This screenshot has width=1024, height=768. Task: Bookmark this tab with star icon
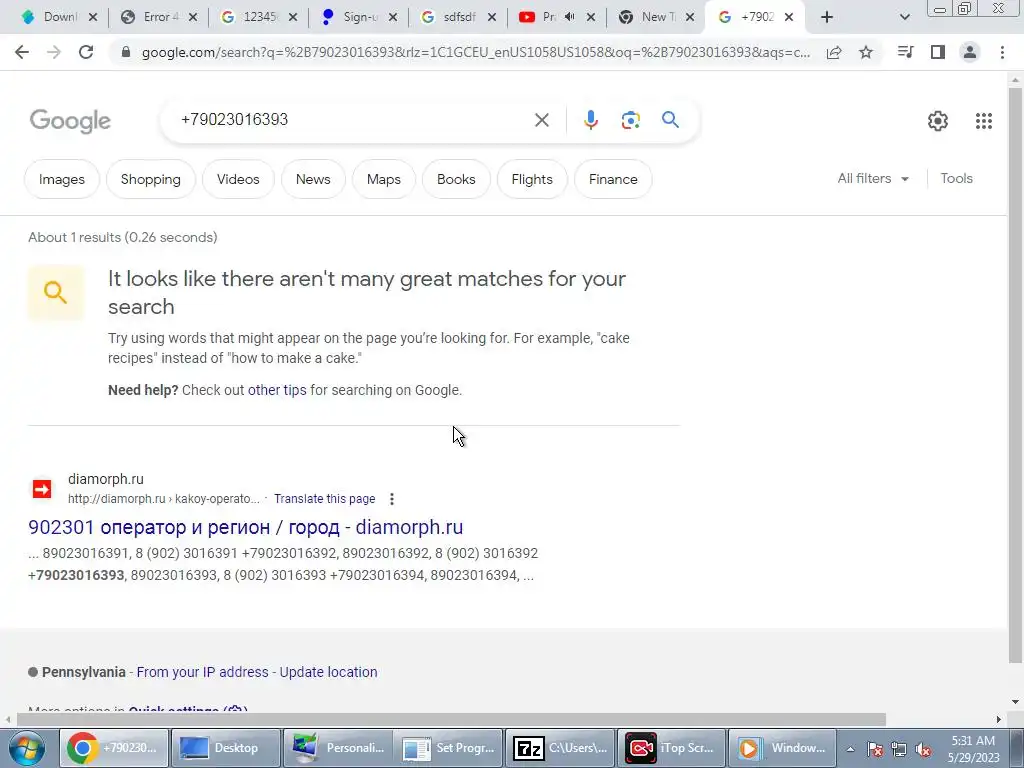tap(866, 52)
